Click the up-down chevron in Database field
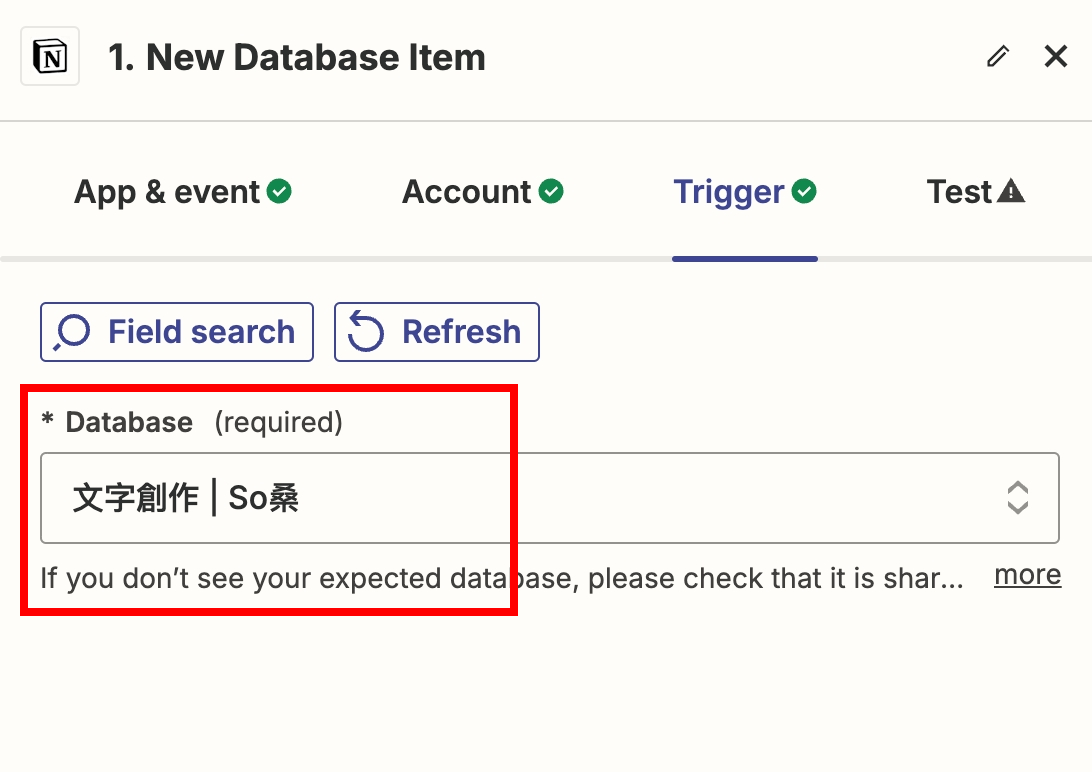 tap(1017, 498)
